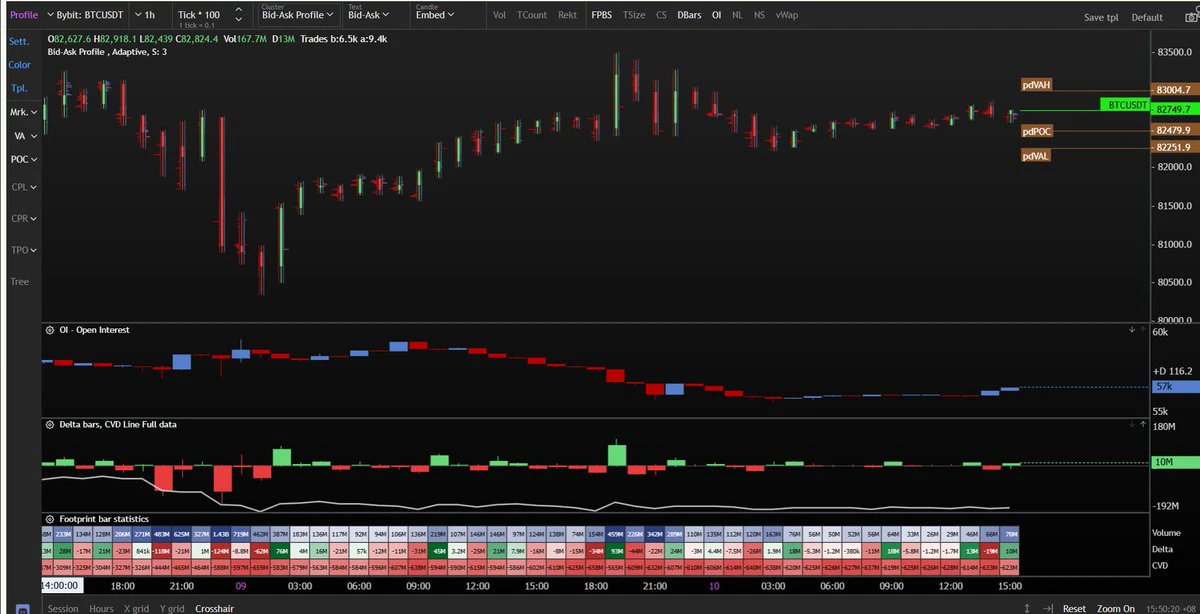Toggle the CS indicator
The width and height of the screenshot is (1200, 614).
point(661,15)
